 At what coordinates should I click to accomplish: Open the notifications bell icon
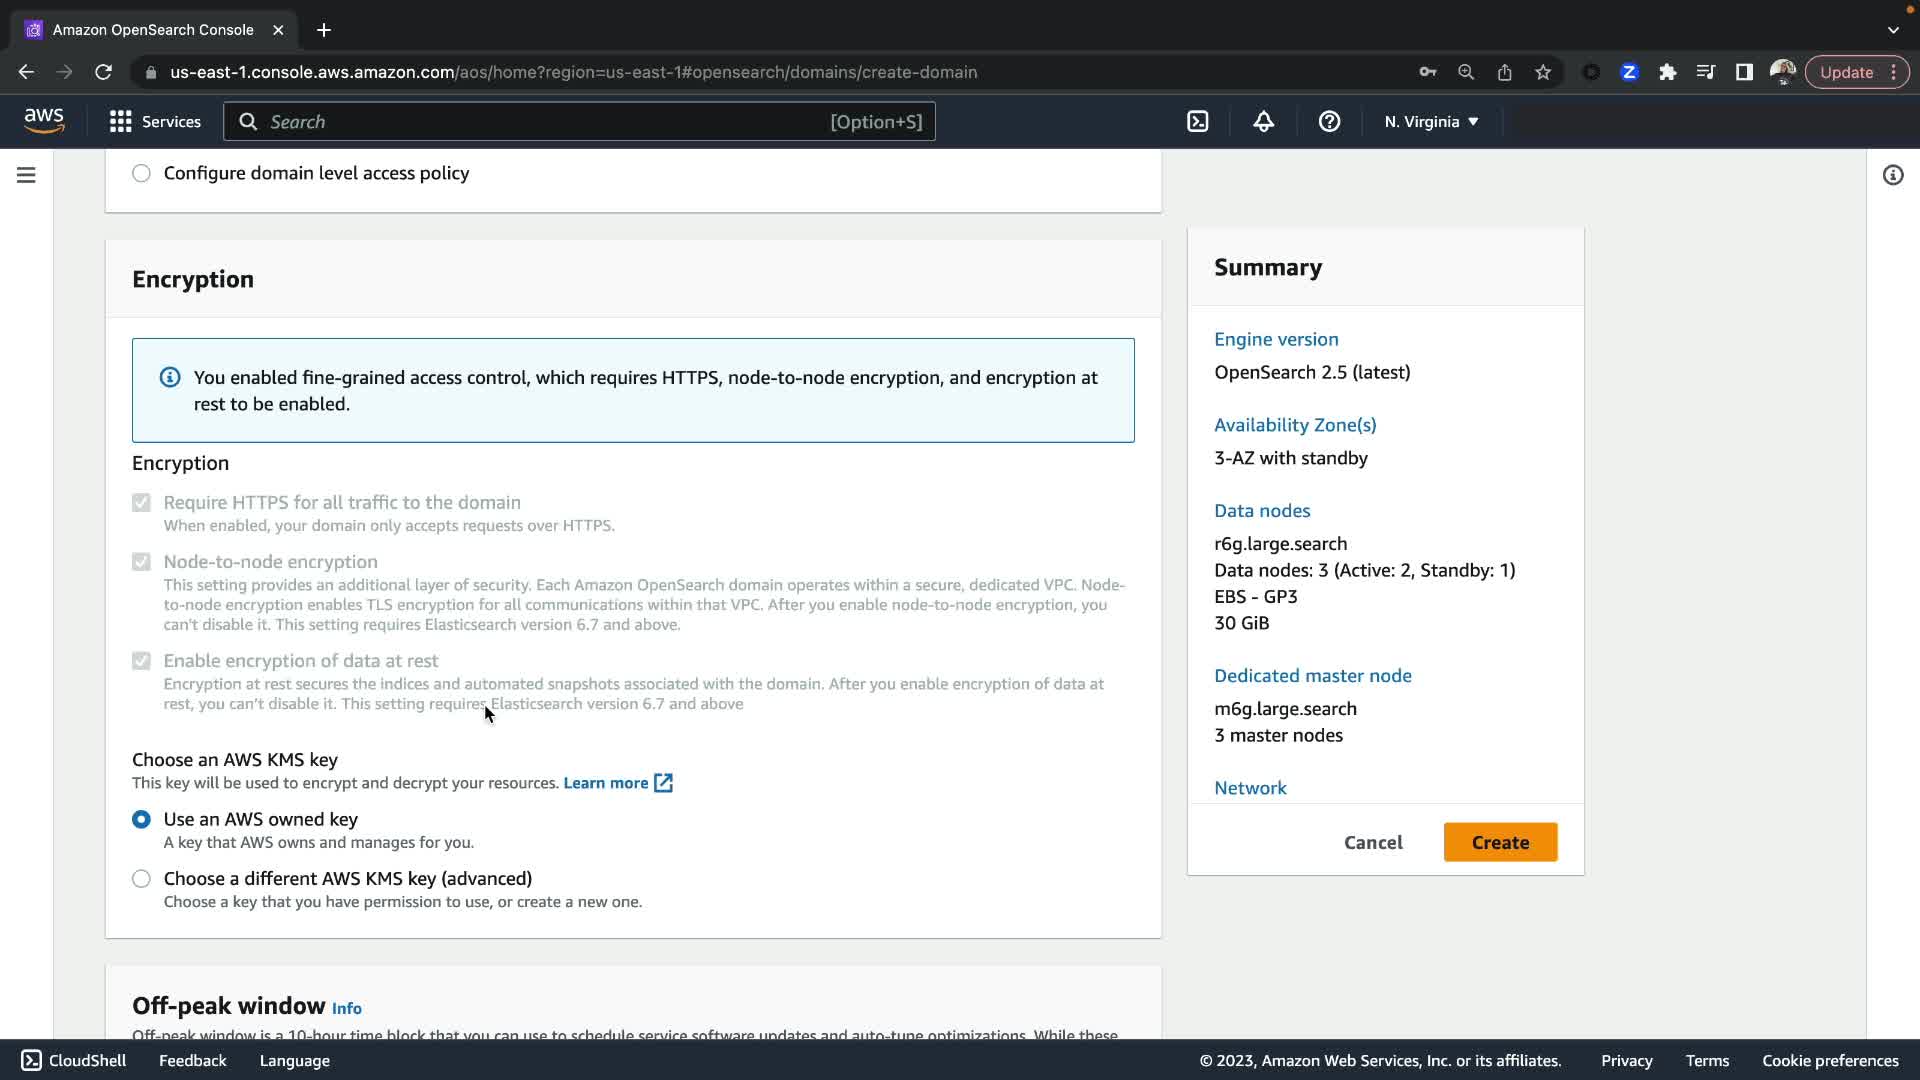(1263, 122)
